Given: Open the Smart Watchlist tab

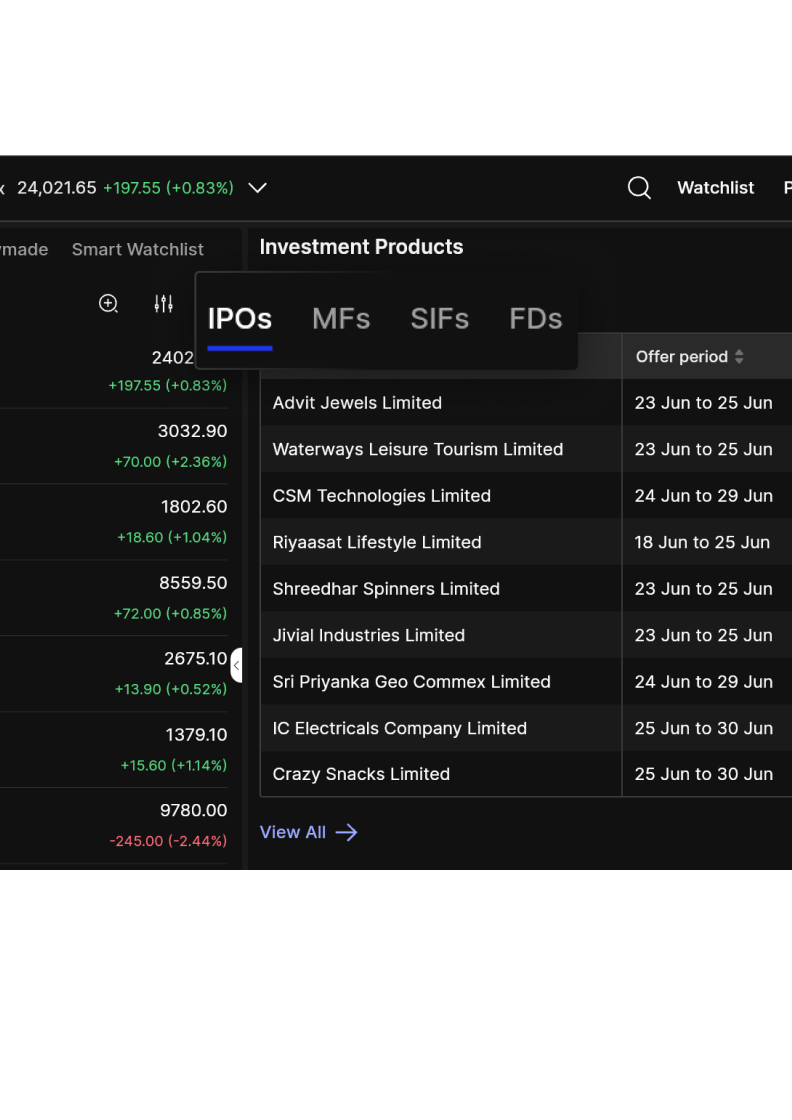Looking at the screenshot, I should 138,249.
